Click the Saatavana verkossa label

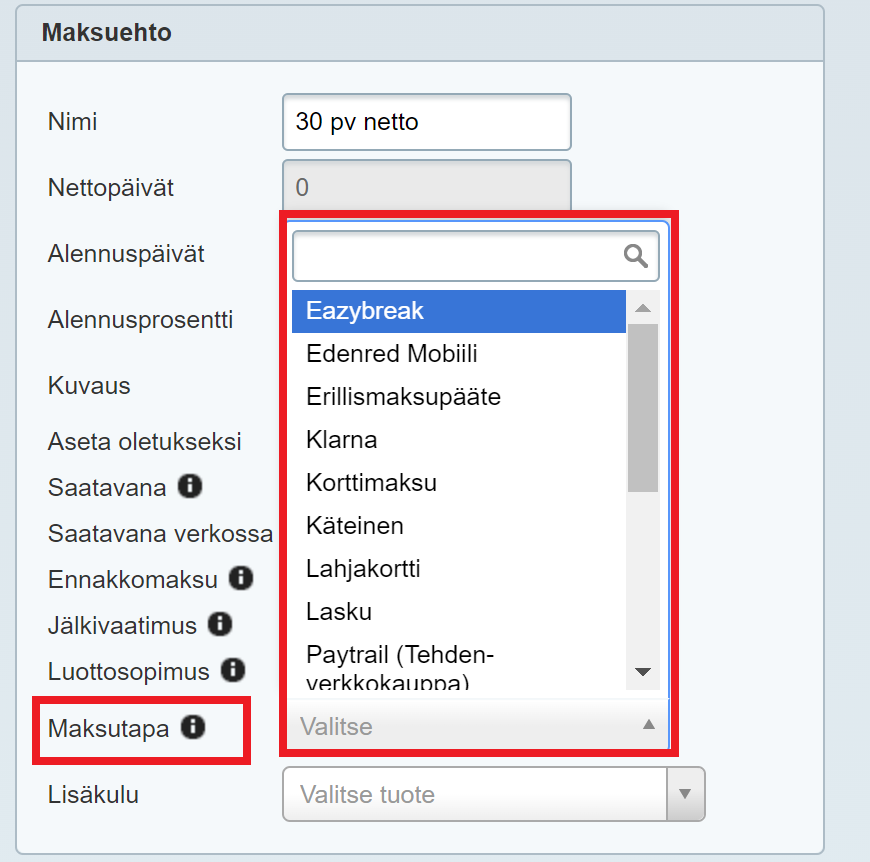(x=160, y=534)
